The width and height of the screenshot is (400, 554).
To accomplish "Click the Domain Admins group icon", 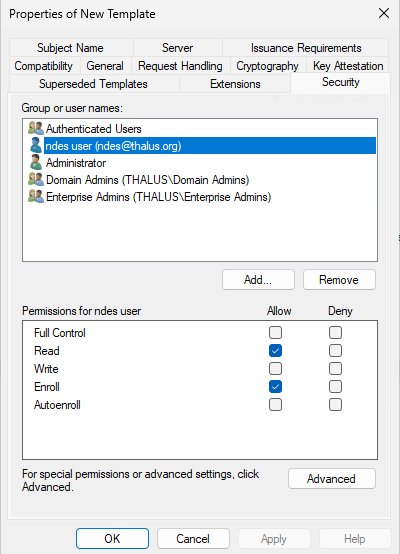I will [36, 179].
